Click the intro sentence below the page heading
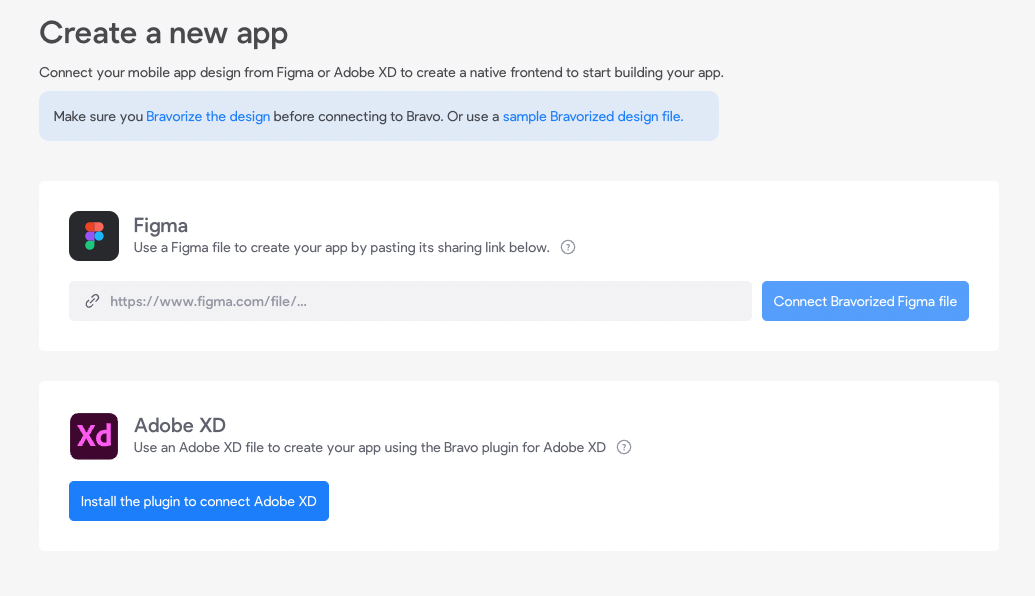Viewport: 1035px width, 596px height. click(380, 73)
